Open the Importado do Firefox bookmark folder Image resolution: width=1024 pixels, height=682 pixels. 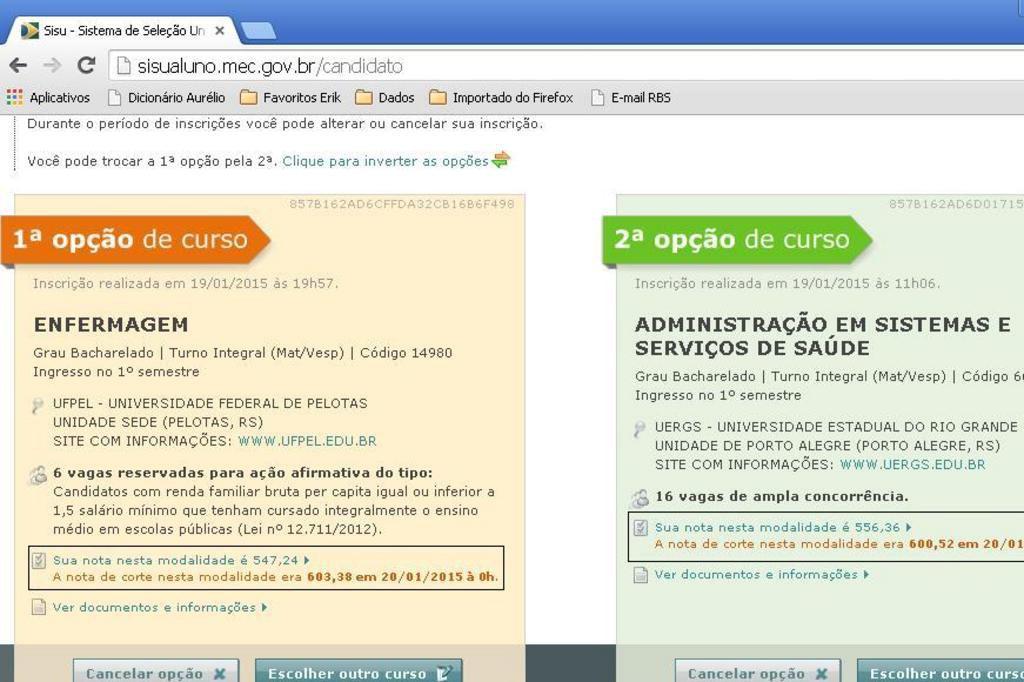tap(502, 97)
